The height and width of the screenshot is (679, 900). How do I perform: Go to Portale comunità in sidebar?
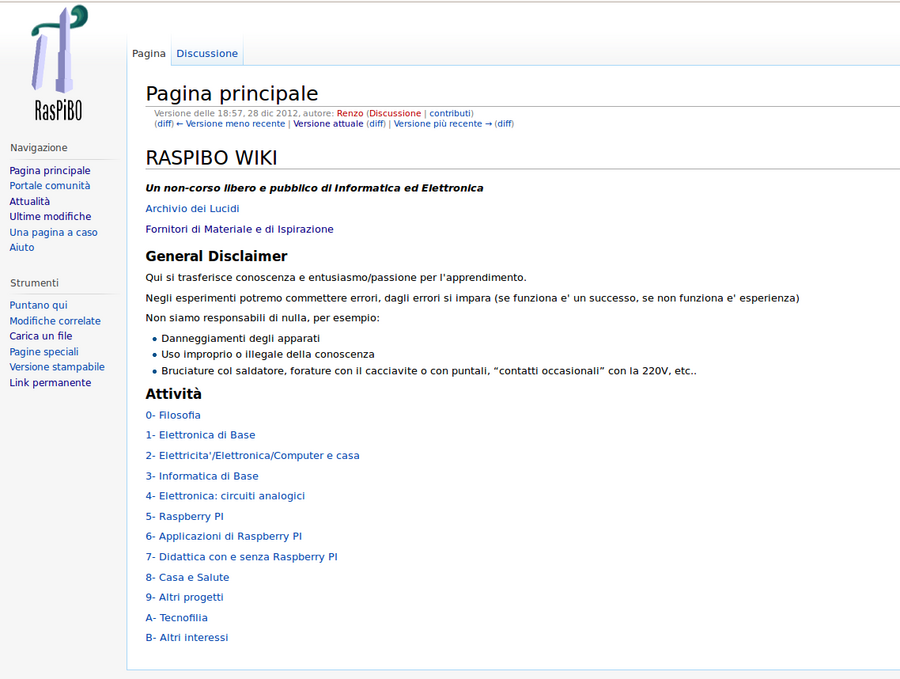[x=49, y=186]
